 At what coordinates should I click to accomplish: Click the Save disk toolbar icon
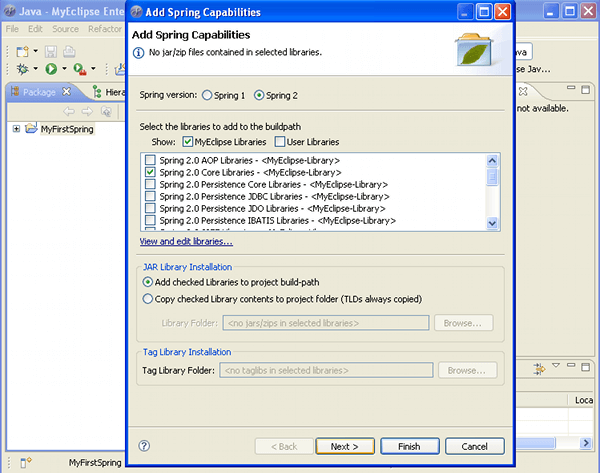51,52
